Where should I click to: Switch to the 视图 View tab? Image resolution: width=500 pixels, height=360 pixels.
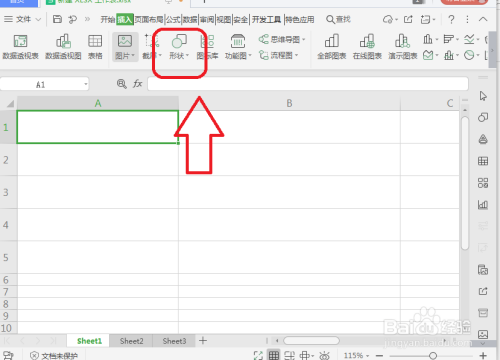224,19
